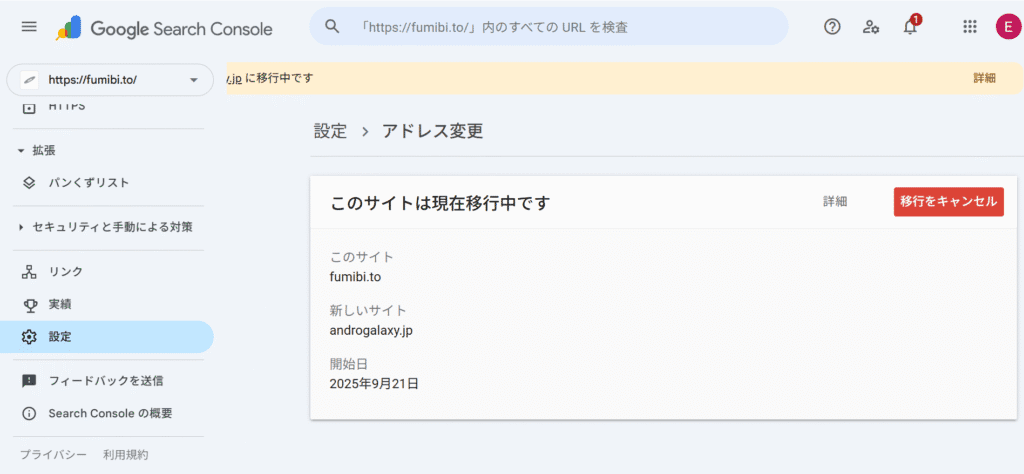Click the breadcrumbs layers icon
This screenshot has width=1024, height=474.
(29, 183)
